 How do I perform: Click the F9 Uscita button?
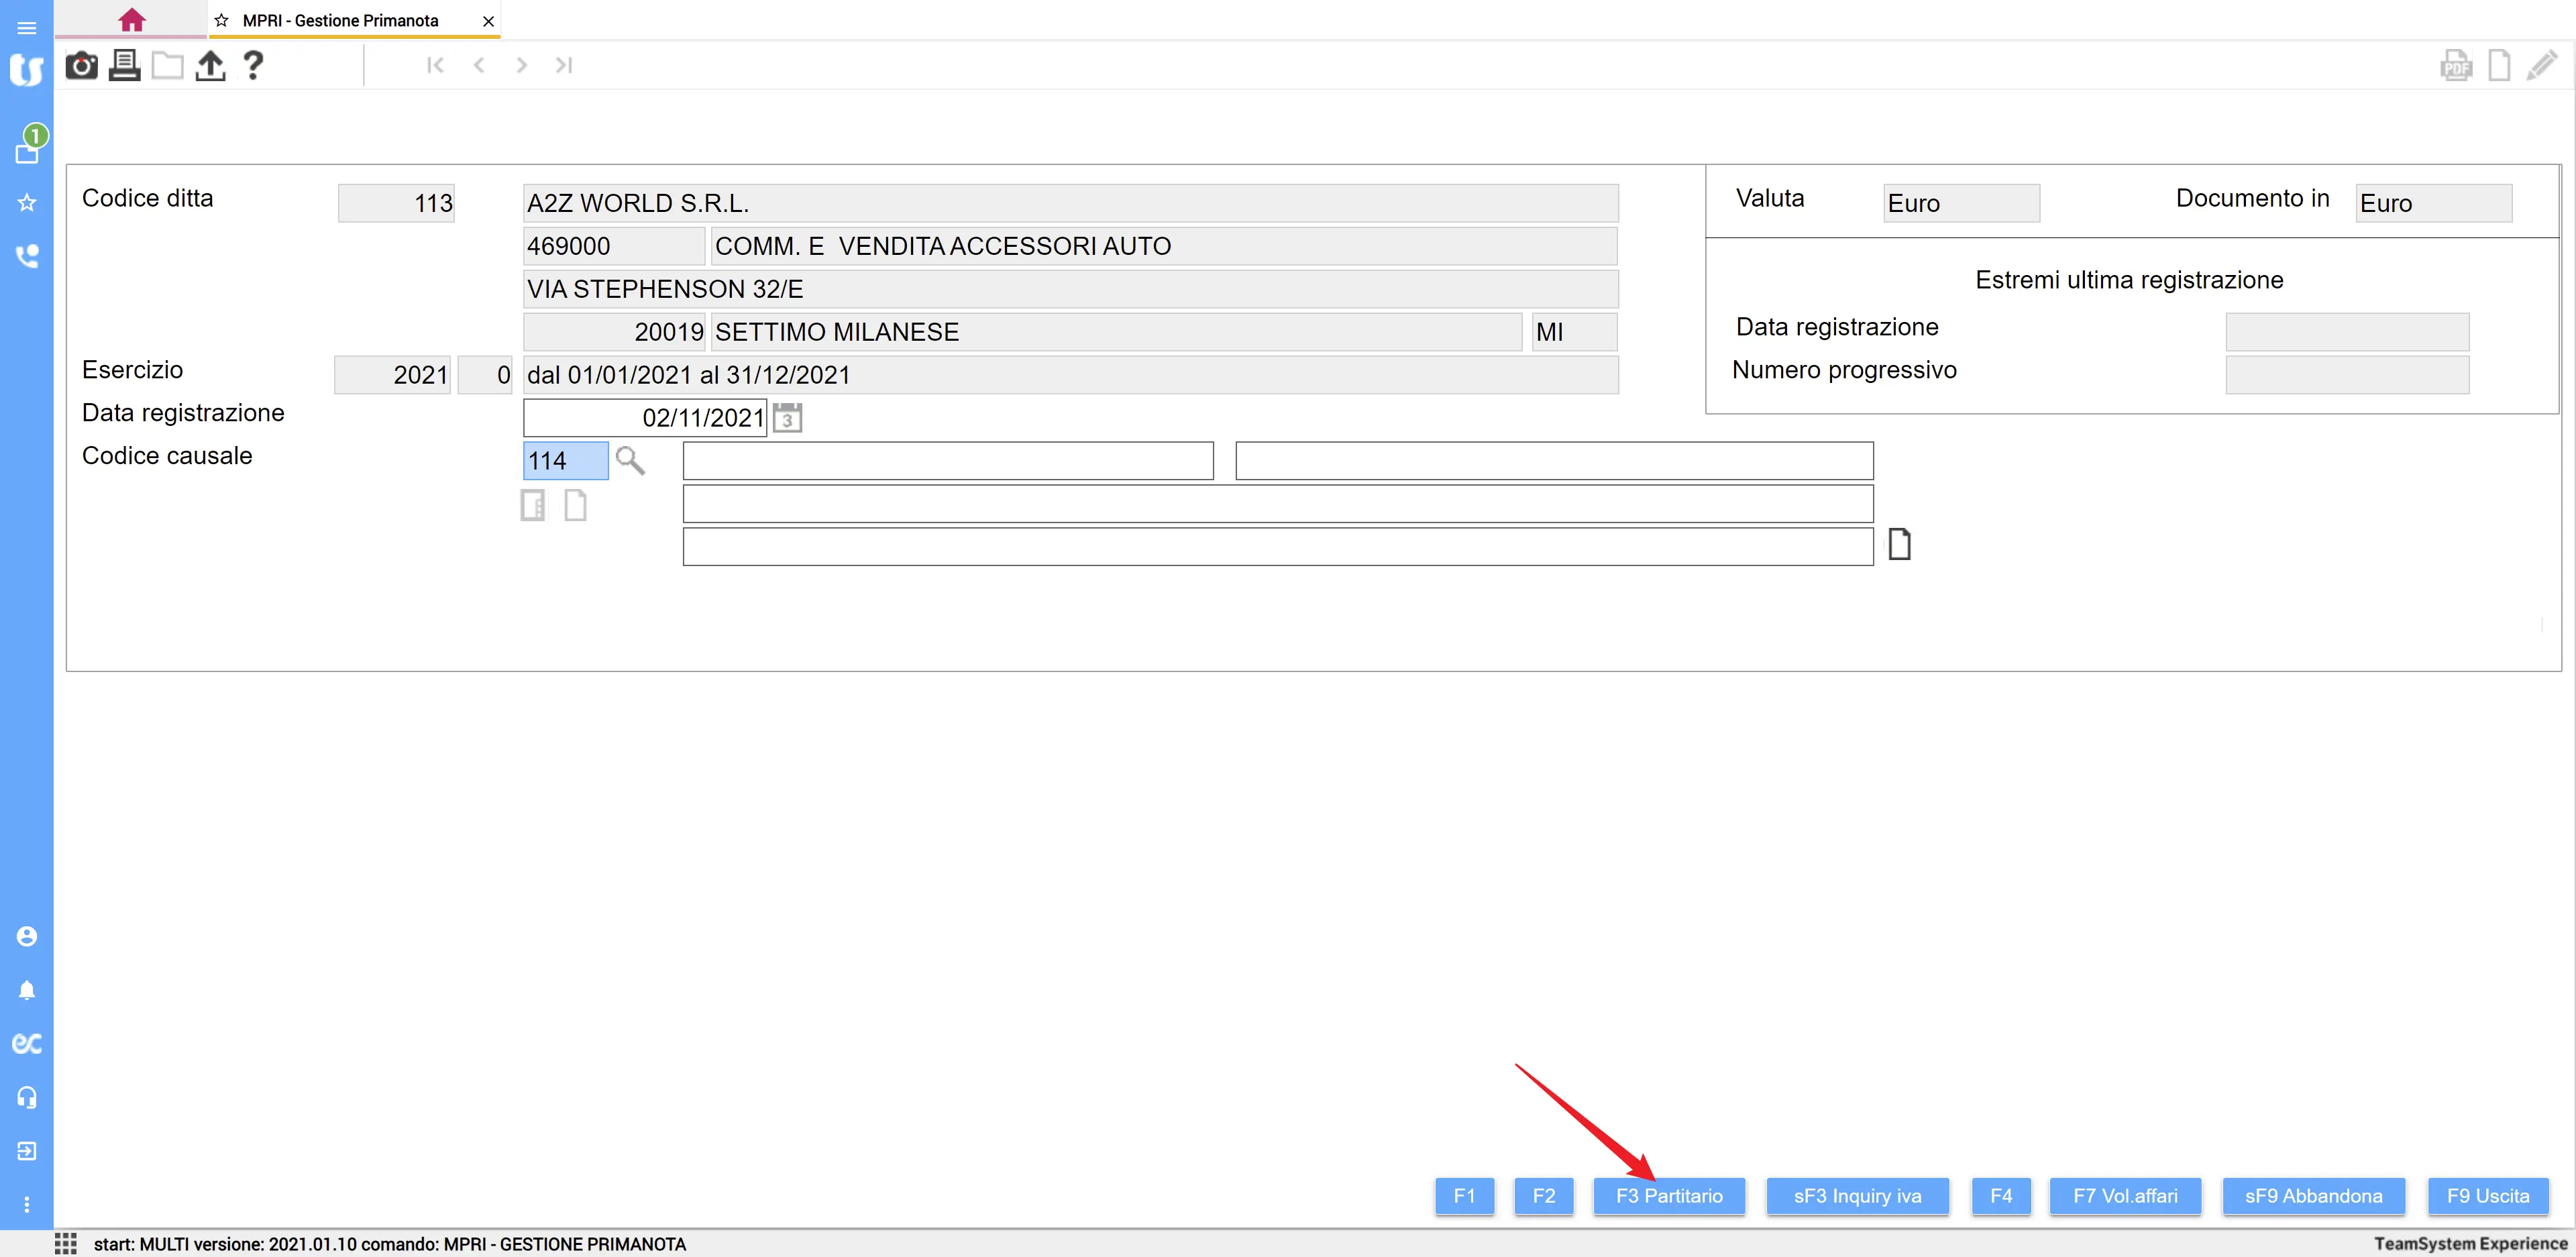pos(2487,1196)
